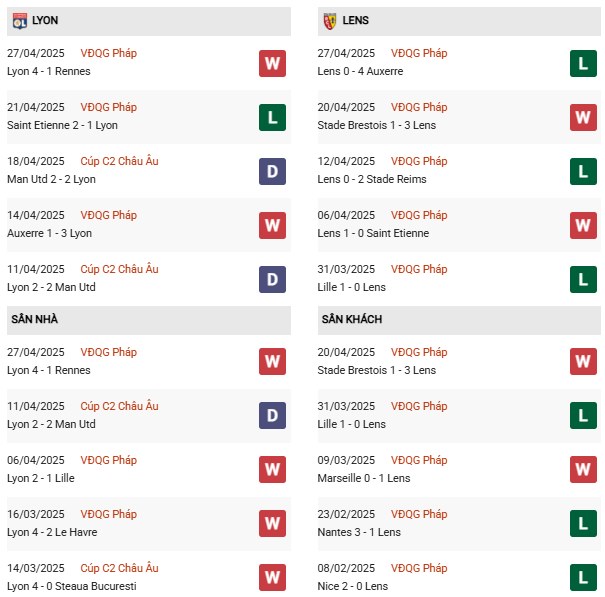Image resolution: width=605 pixels, height=597 pixels.
Task: Click the Lens club crest icon
Action: coord(330,21)
